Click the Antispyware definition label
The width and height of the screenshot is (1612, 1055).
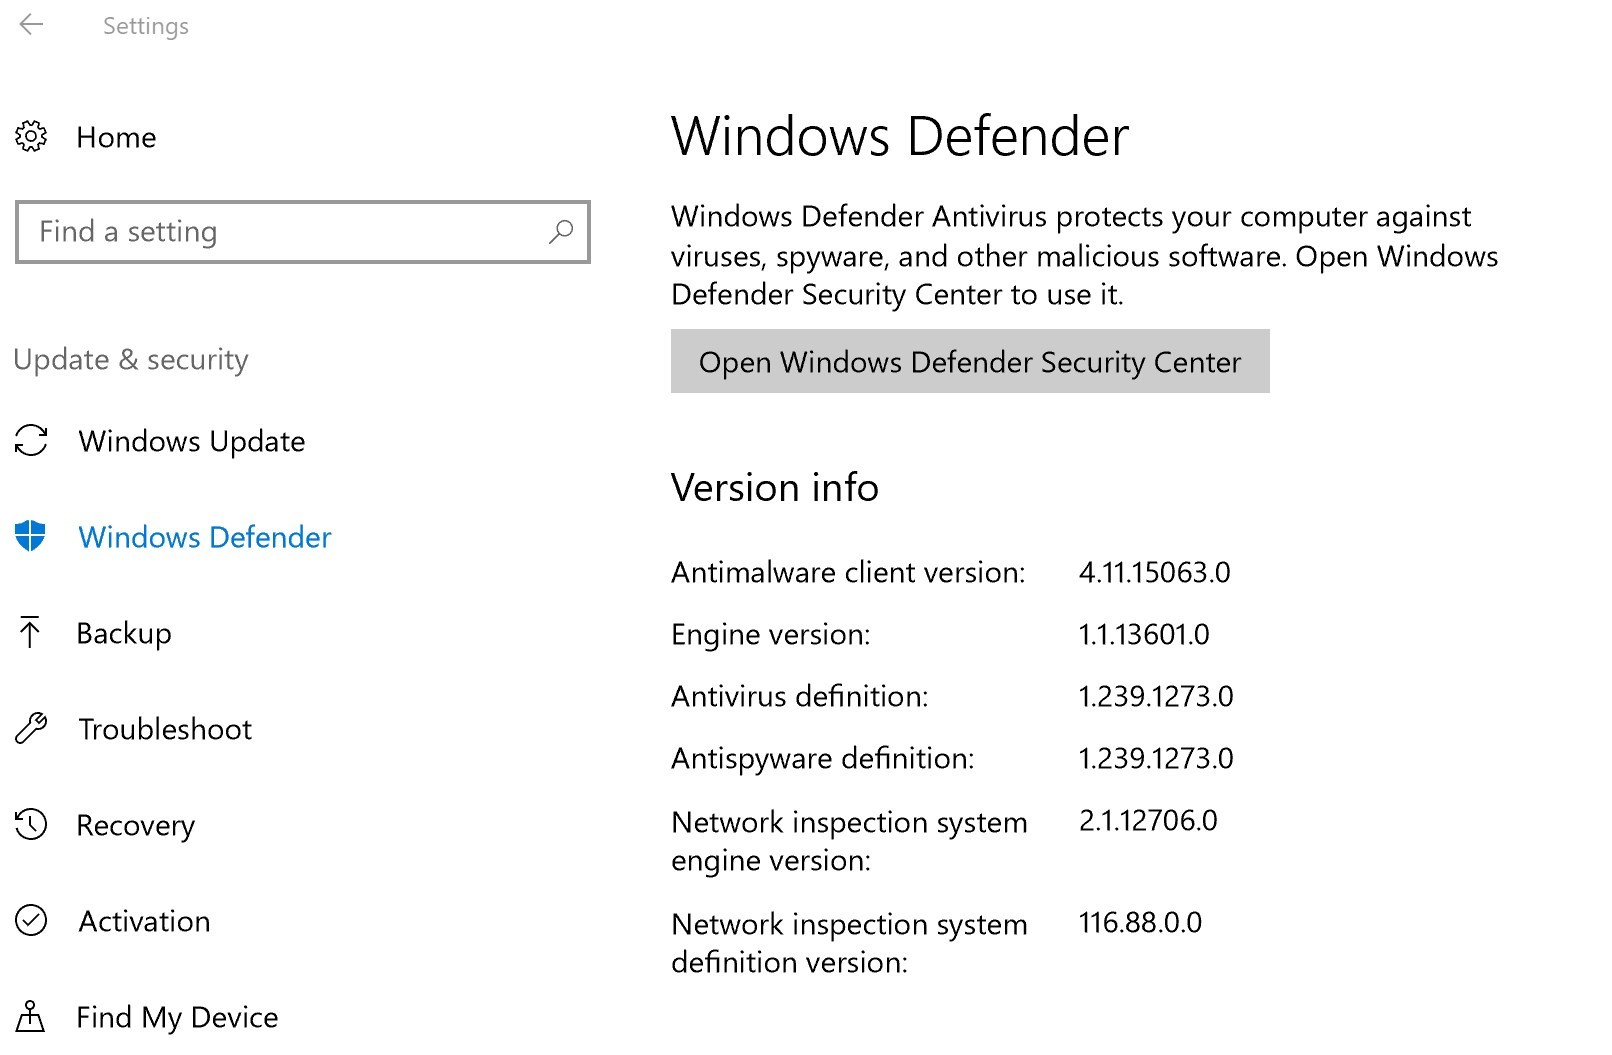823,759
